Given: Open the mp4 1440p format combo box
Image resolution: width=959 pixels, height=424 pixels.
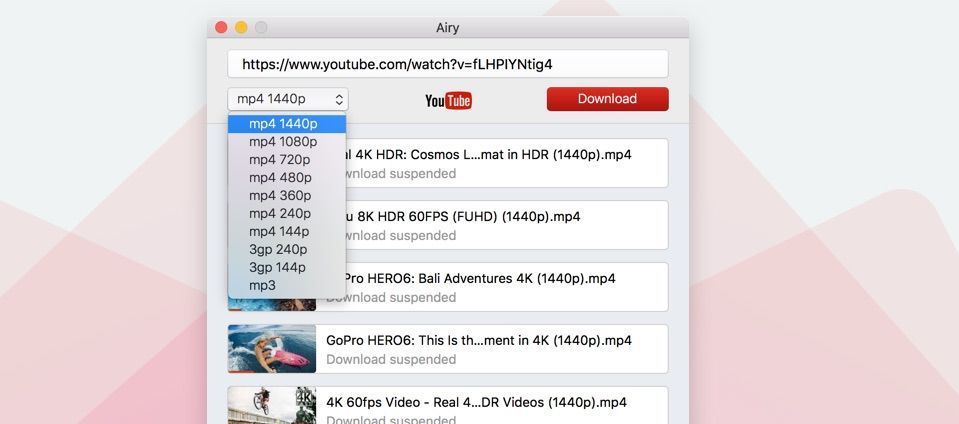Looking at the screenshot, I should [x=288, y=99].
